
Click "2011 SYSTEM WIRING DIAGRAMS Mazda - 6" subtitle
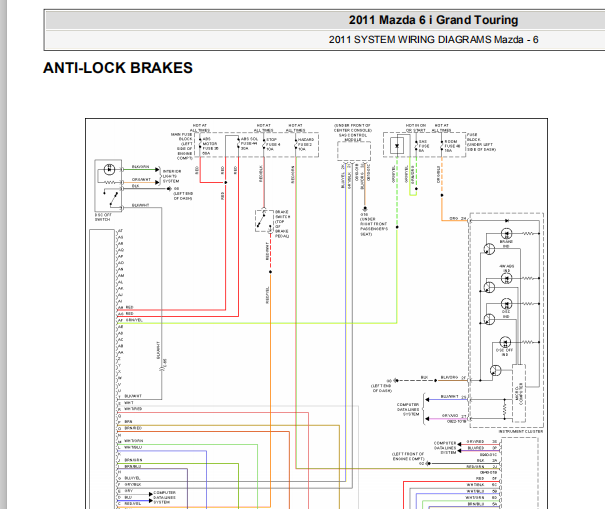433,39
